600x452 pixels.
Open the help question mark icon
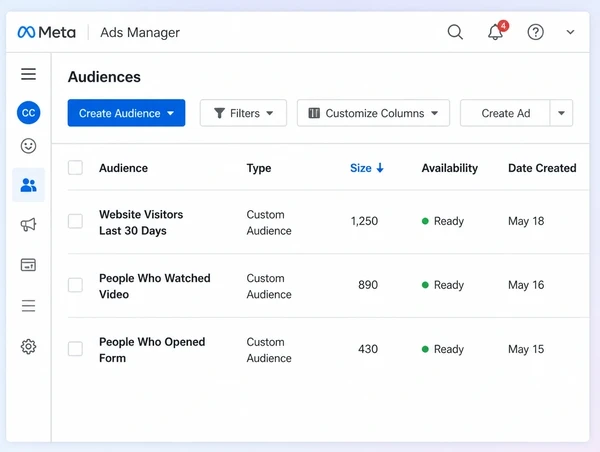(x=535, y=32)
